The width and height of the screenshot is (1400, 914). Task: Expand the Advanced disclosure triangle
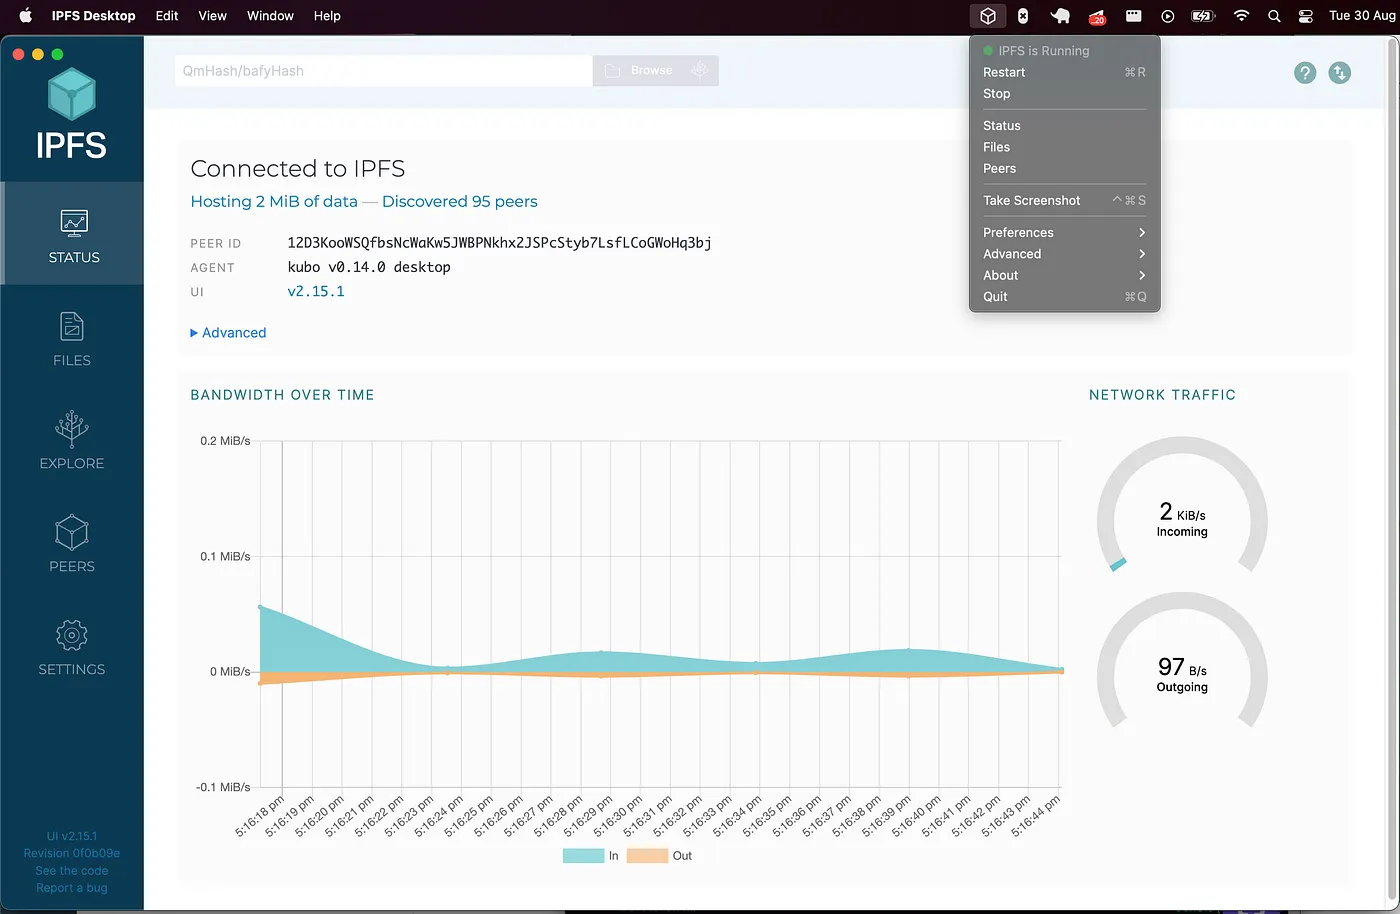[x=194, y=333]
